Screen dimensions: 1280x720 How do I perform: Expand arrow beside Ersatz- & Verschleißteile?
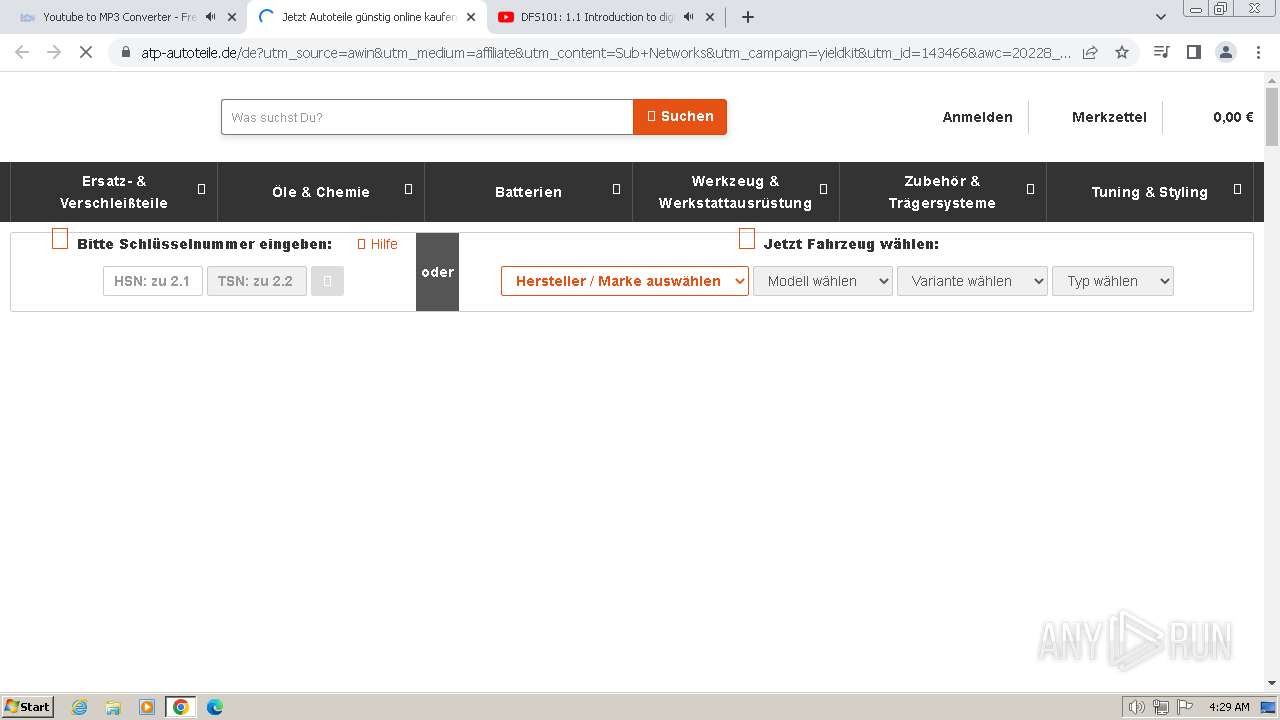click(201, 189)
